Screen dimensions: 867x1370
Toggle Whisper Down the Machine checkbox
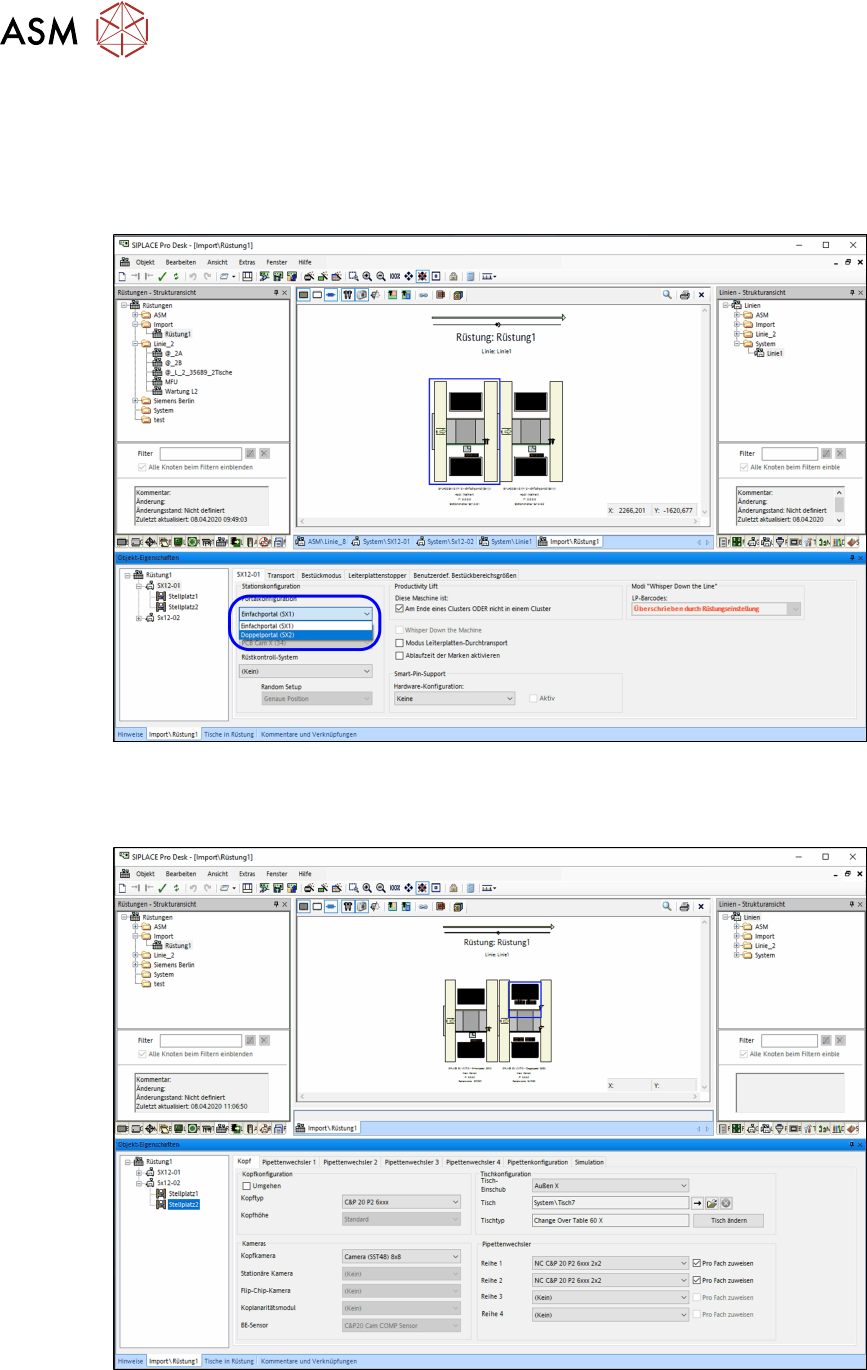point(400,630)
